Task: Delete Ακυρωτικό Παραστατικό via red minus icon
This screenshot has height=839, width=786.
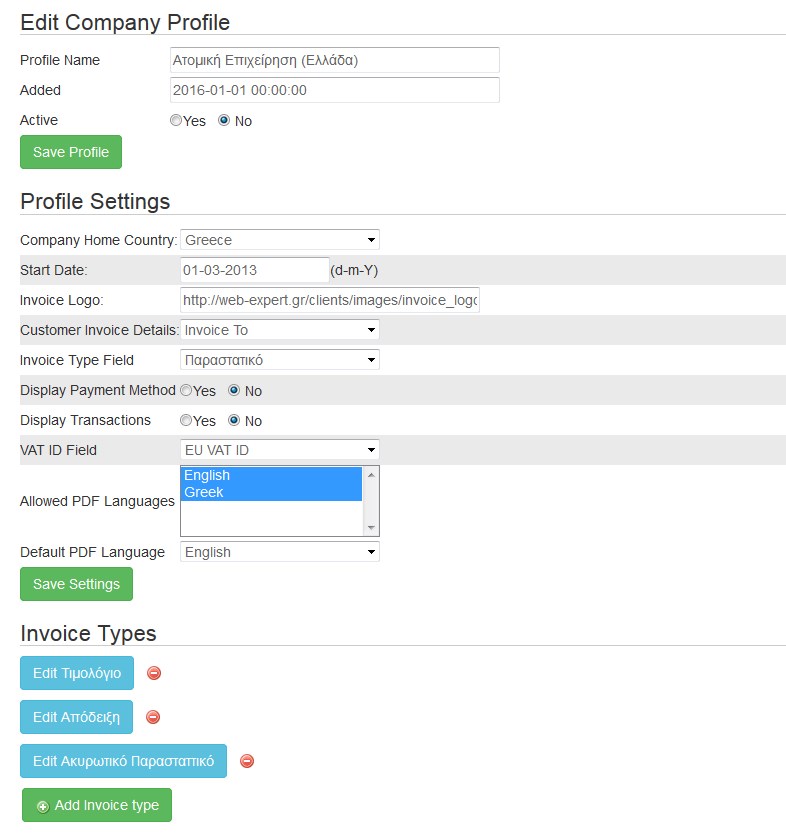Action: (247, 761)
